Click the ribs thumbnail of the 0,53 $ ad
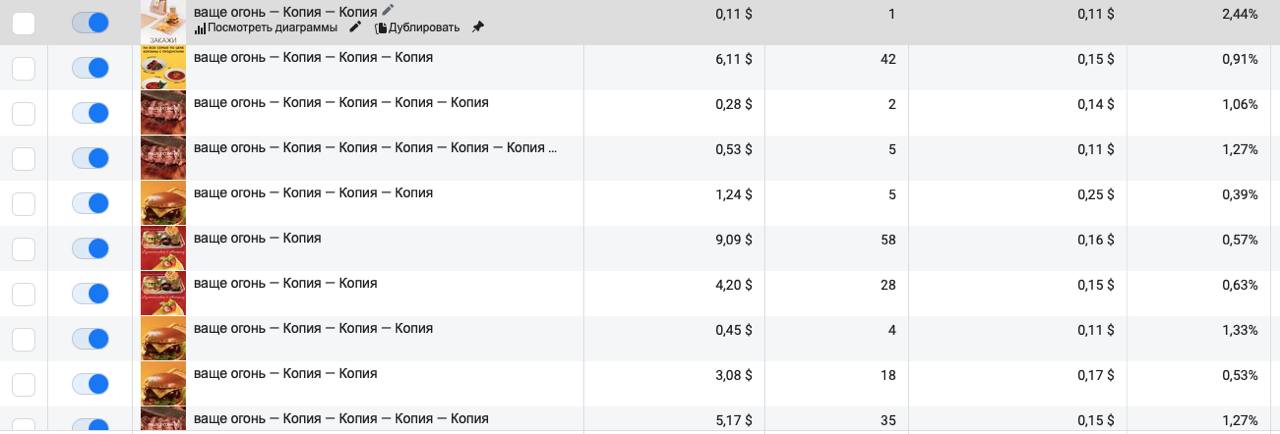This screenshot has width=1280, height=434. (x=162, y=158)
